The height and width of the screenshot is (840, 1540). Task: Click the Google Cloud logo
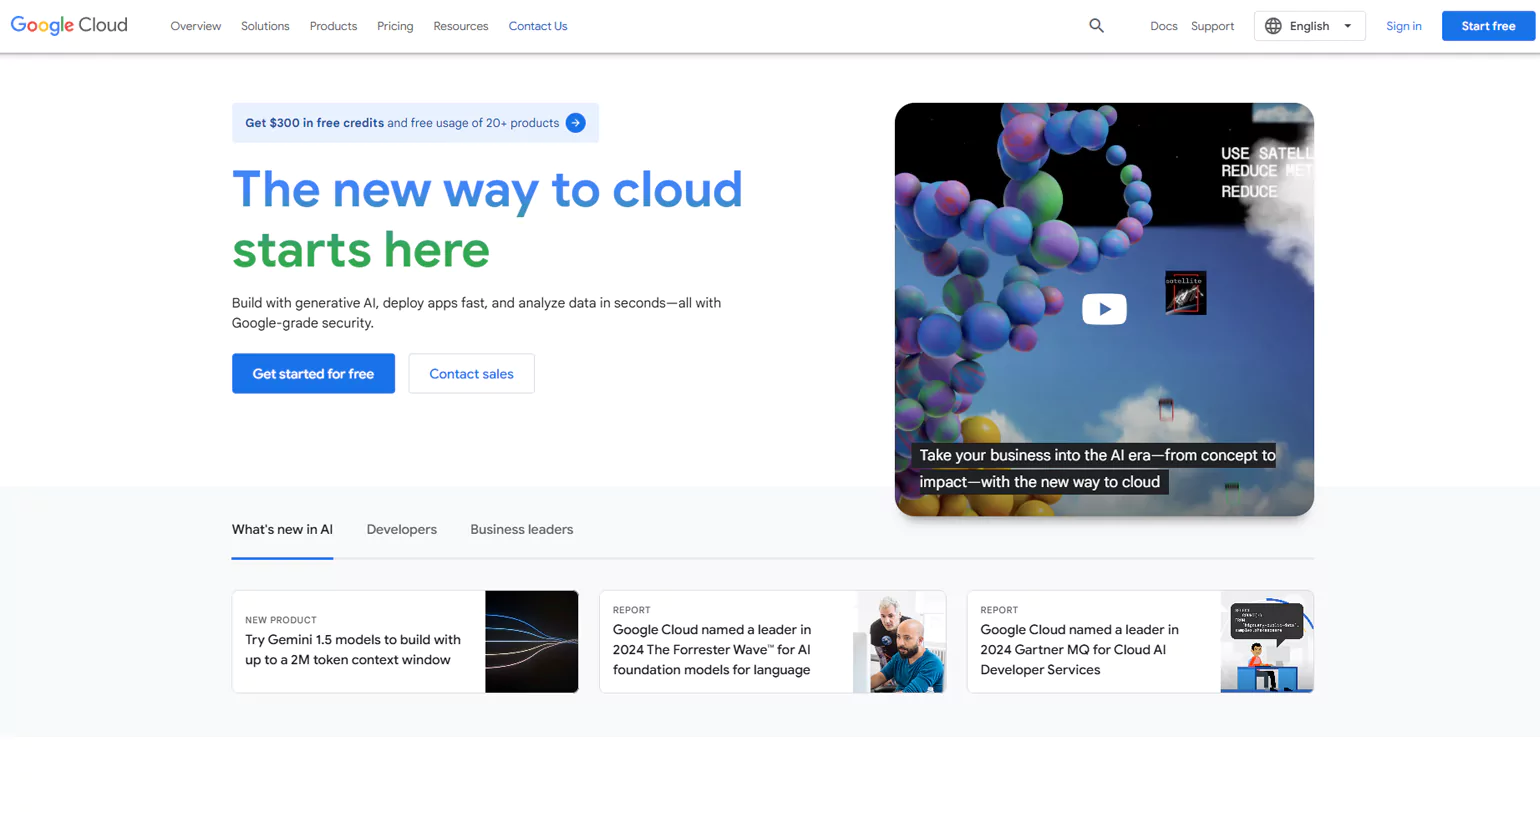click(68, 25)
